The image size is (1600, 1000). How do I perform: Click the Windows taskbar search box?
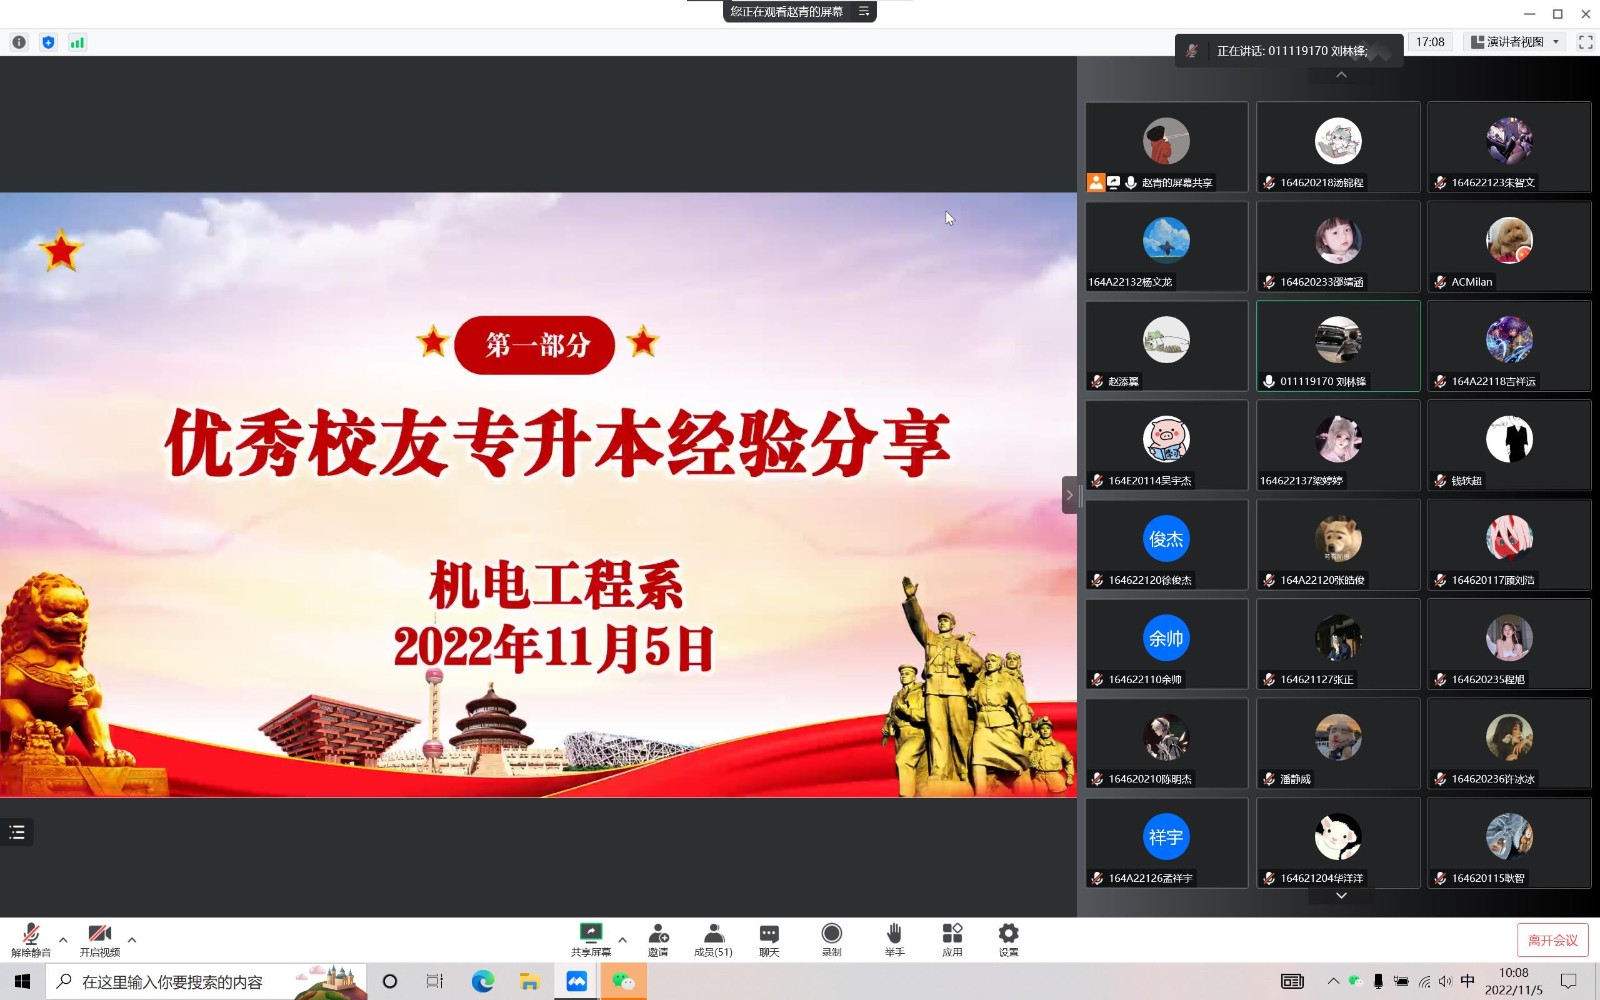click(206, 982)
